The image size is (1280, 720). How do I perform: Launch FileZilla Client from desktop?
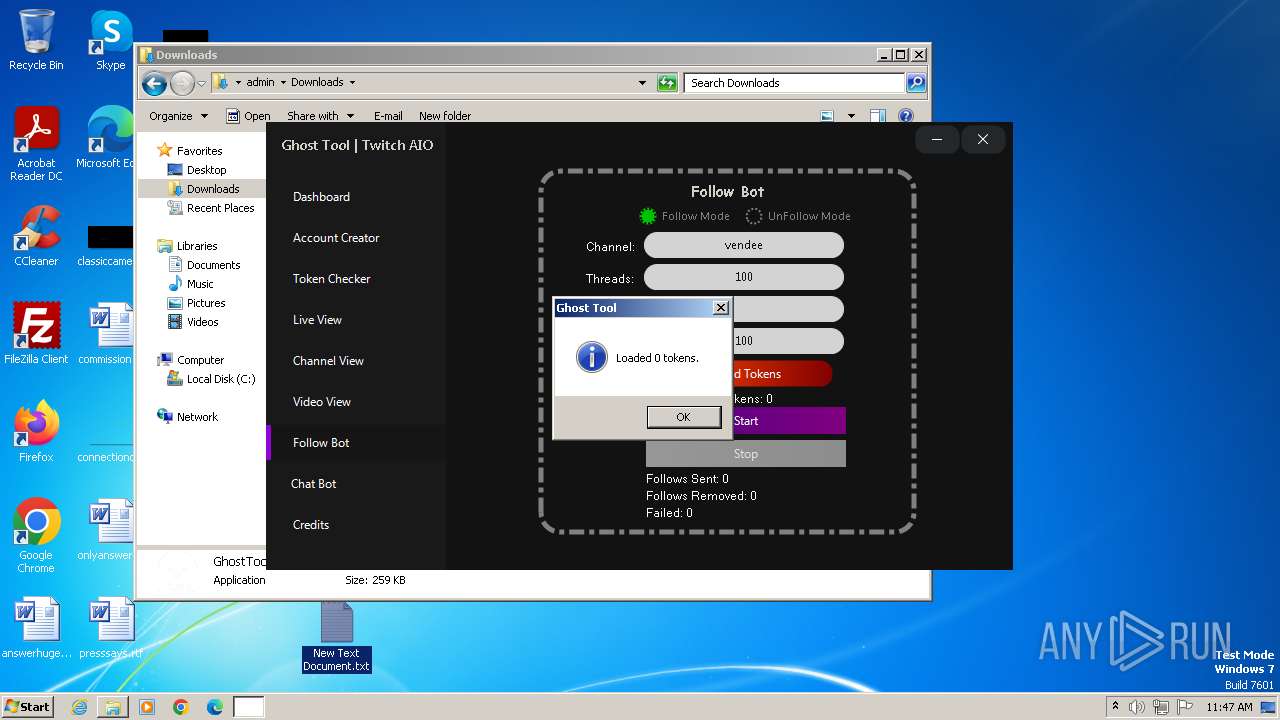pyautogui.click(x=36, y=334)
